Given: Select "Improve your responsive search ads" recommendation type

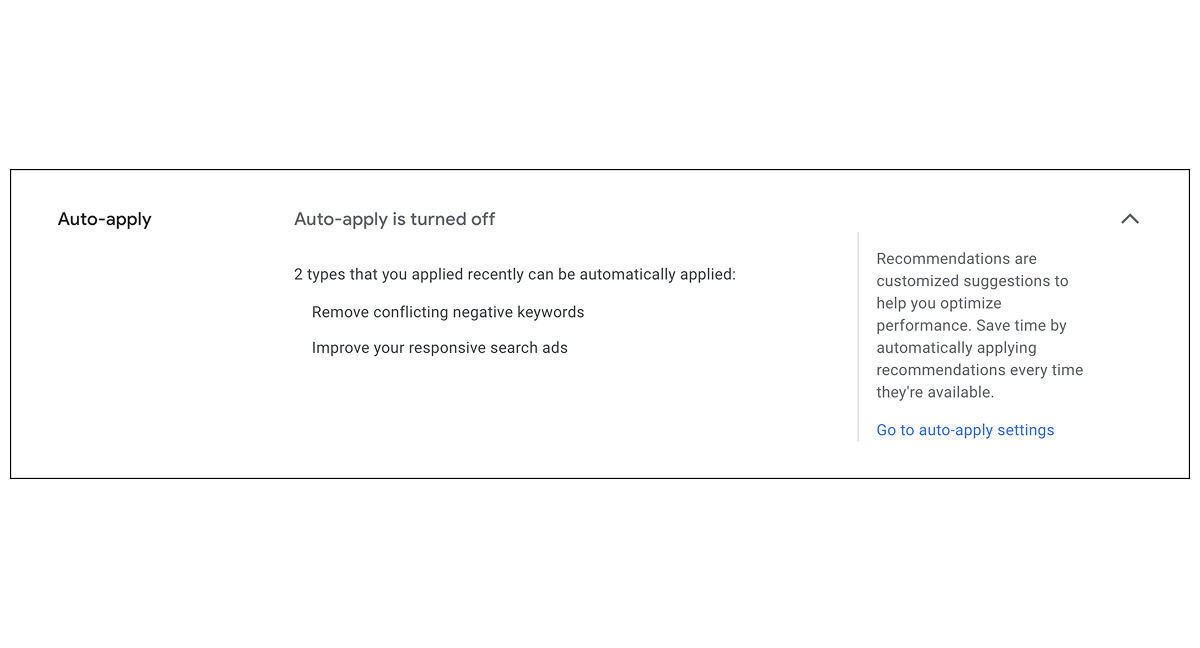Looking at the screenshot, I should point(439,348).
